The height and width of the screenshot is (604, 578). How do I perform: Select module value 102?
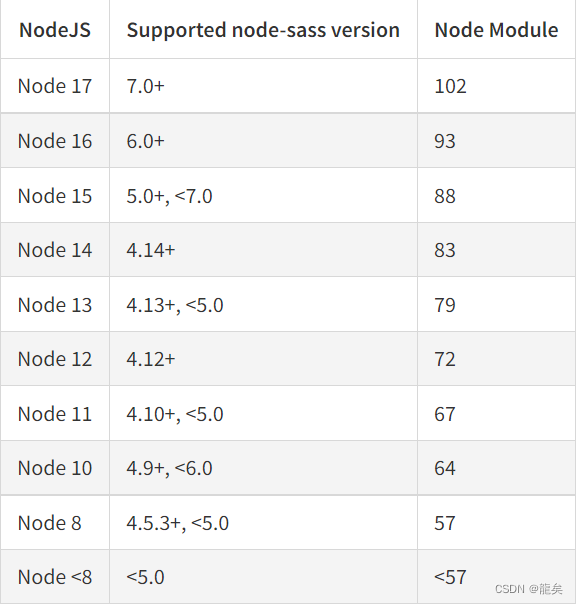click(450, 86)
